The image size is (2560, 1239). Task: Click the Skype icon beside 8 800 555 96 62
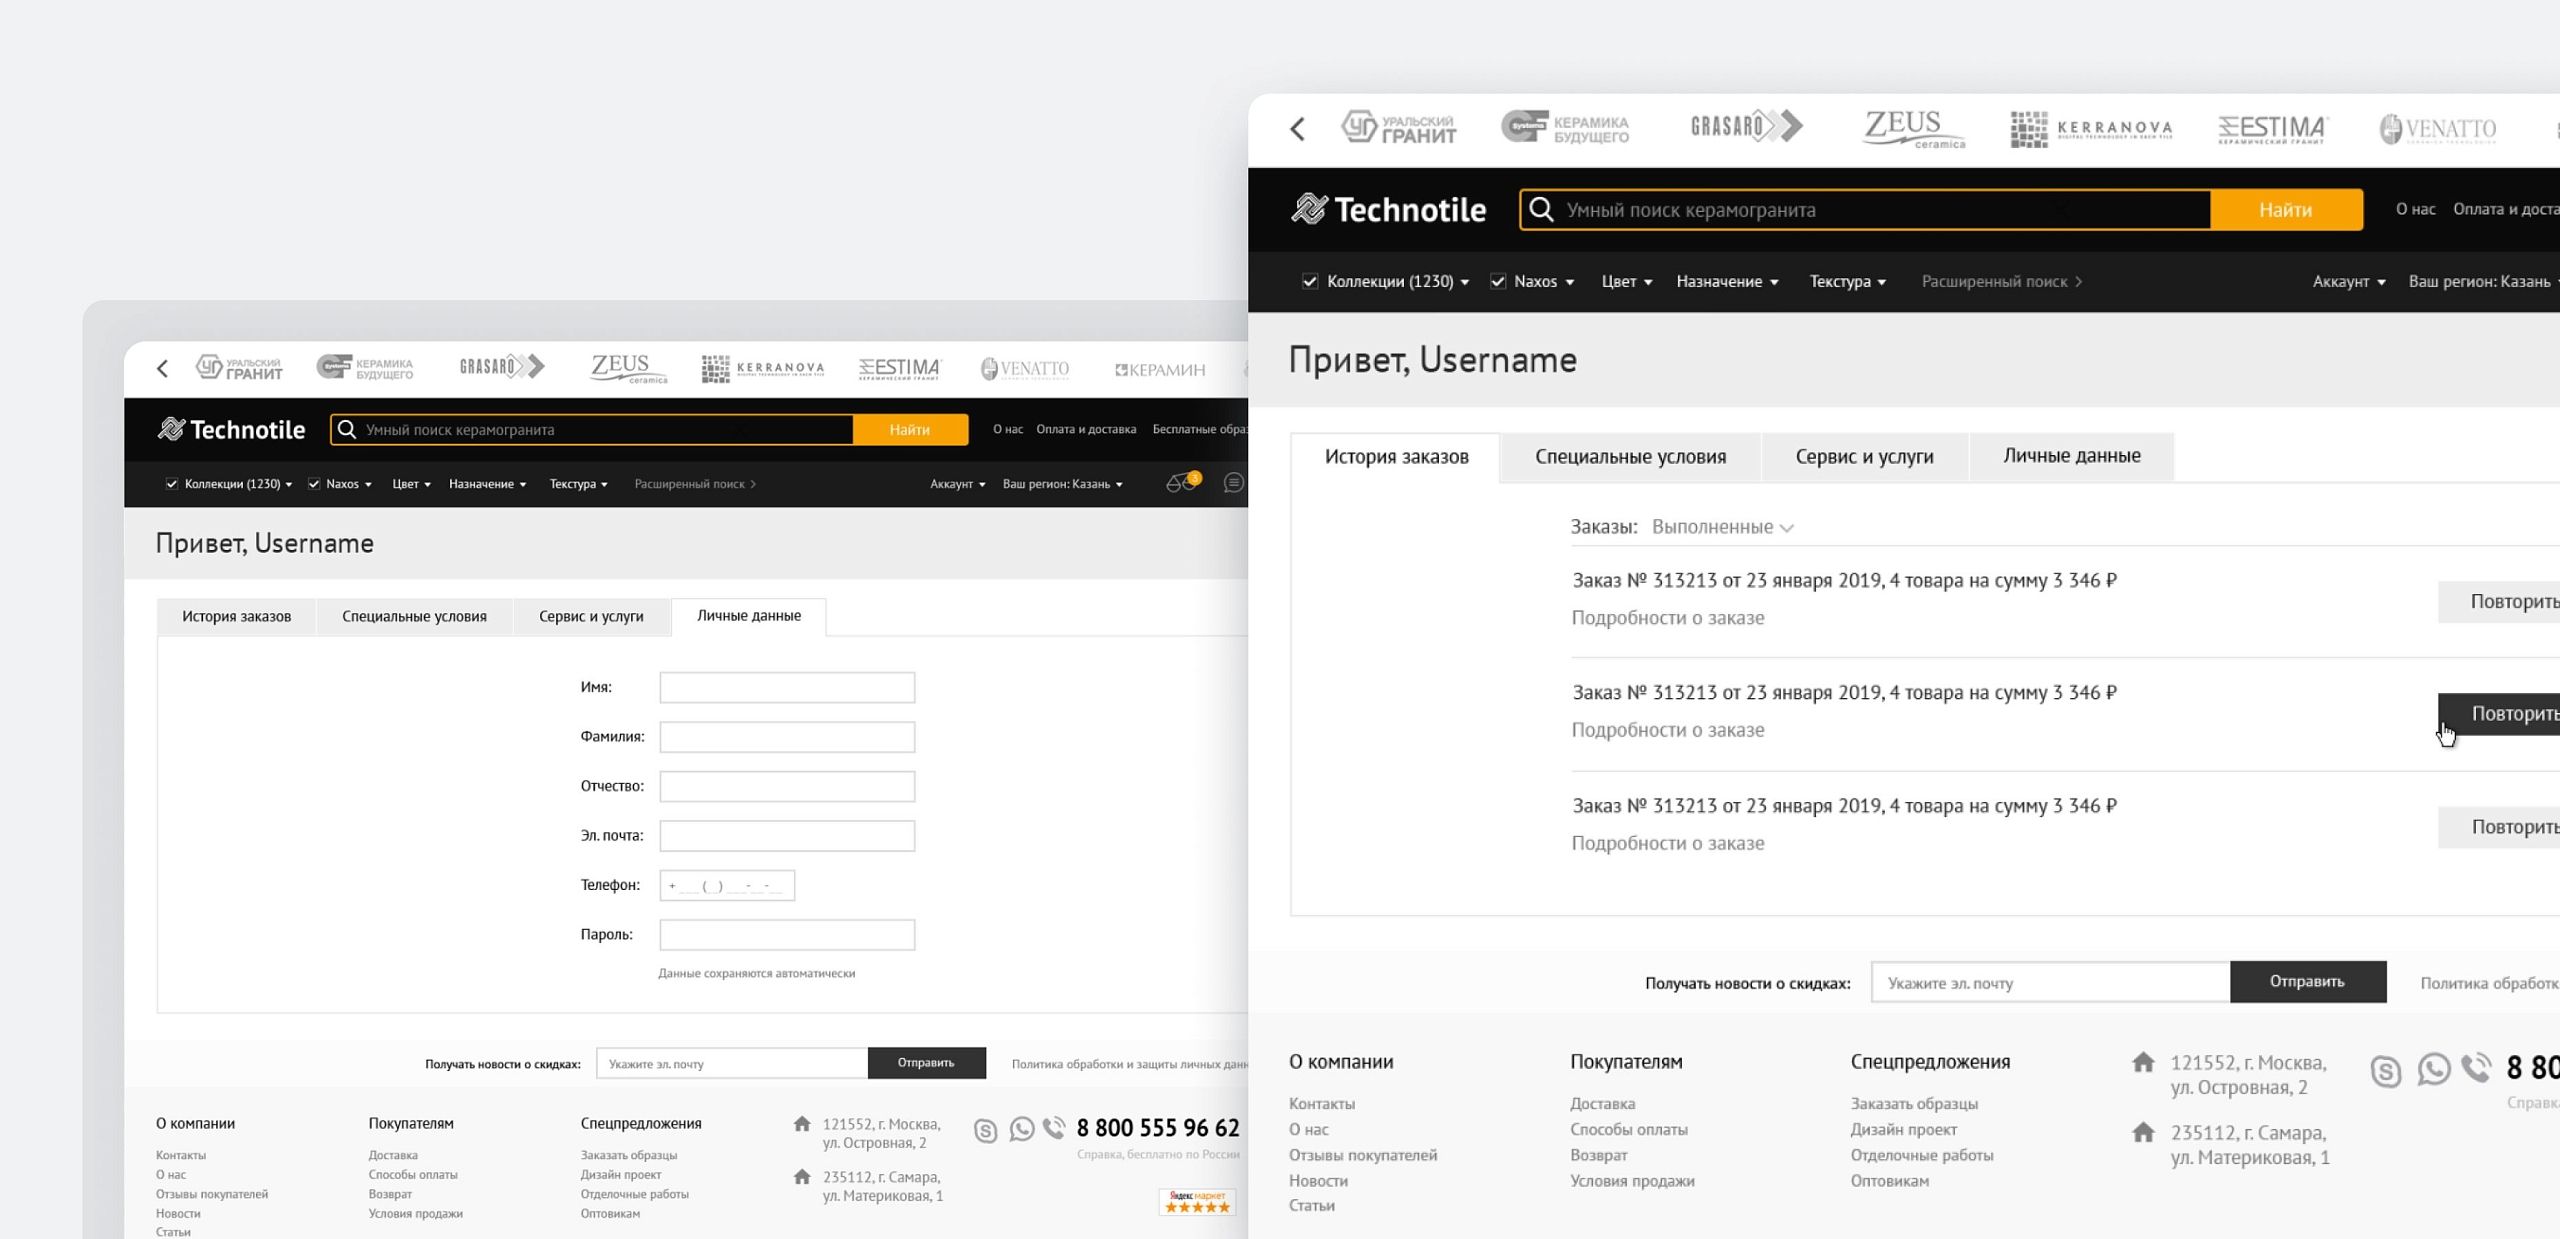(986, 1131)
